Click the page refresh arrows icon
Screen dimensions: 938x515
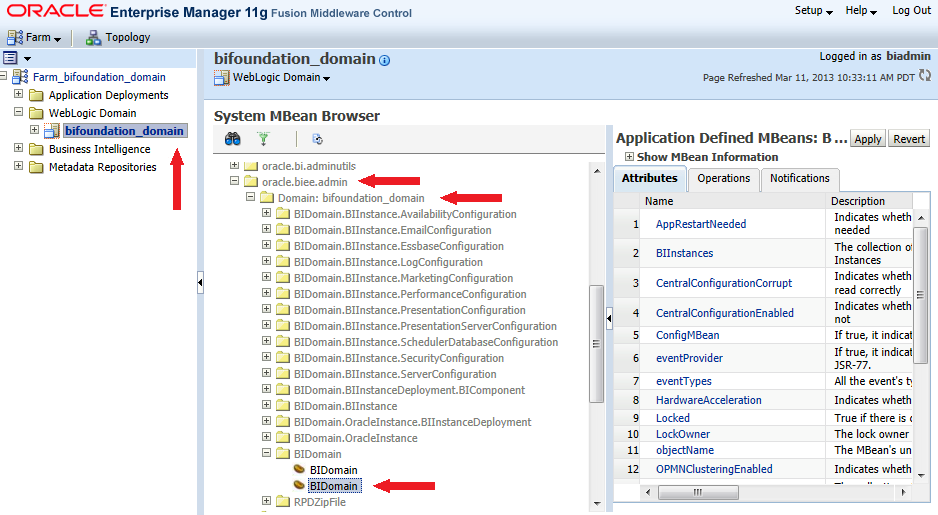tap(925, 75)
